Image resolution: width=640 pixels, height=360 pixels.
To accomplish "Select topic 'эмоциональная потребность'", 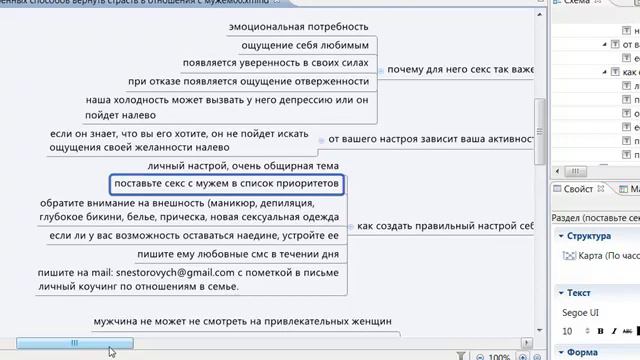I will 298,27.
